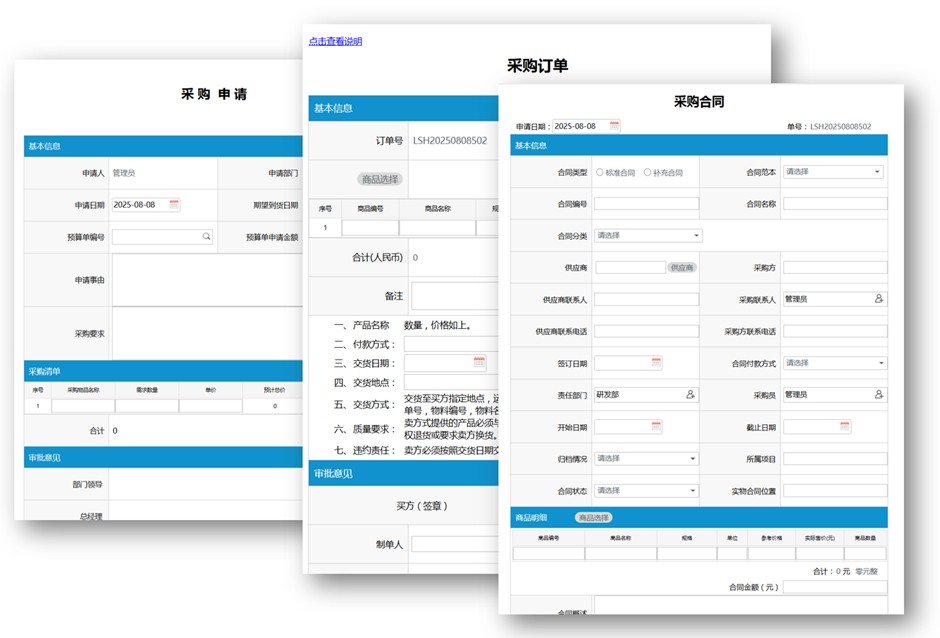Click person selector icon in 责任部门 field
This screenshot has height=638, width=940.
[690, 395]
